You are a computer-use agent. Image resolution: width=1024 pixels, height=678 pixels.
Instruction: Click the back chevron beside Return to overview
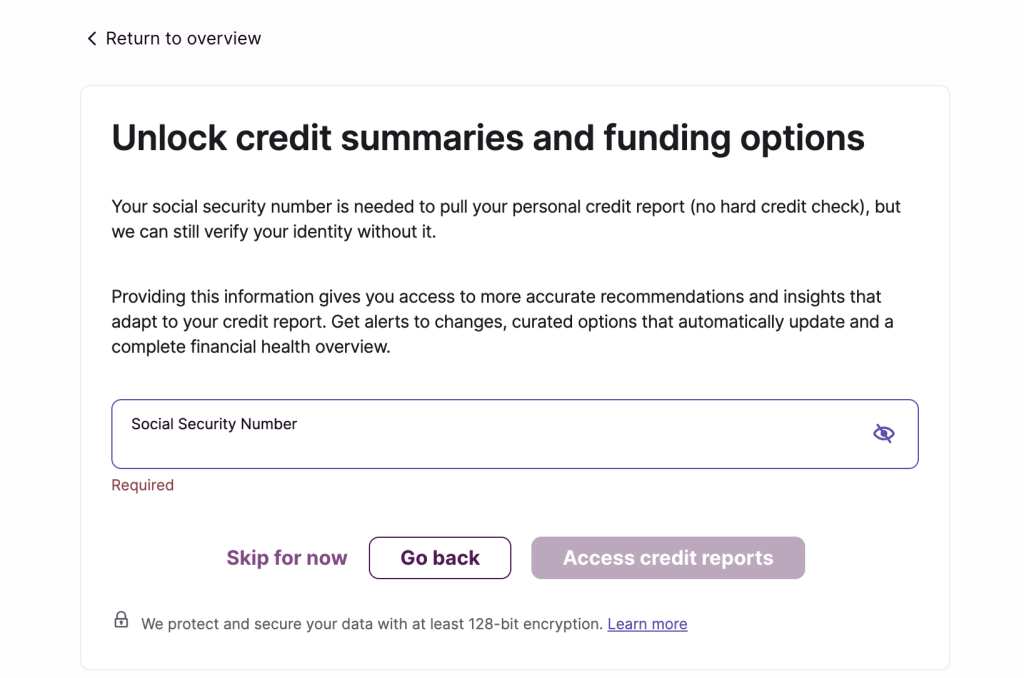[x=92, y=39]
